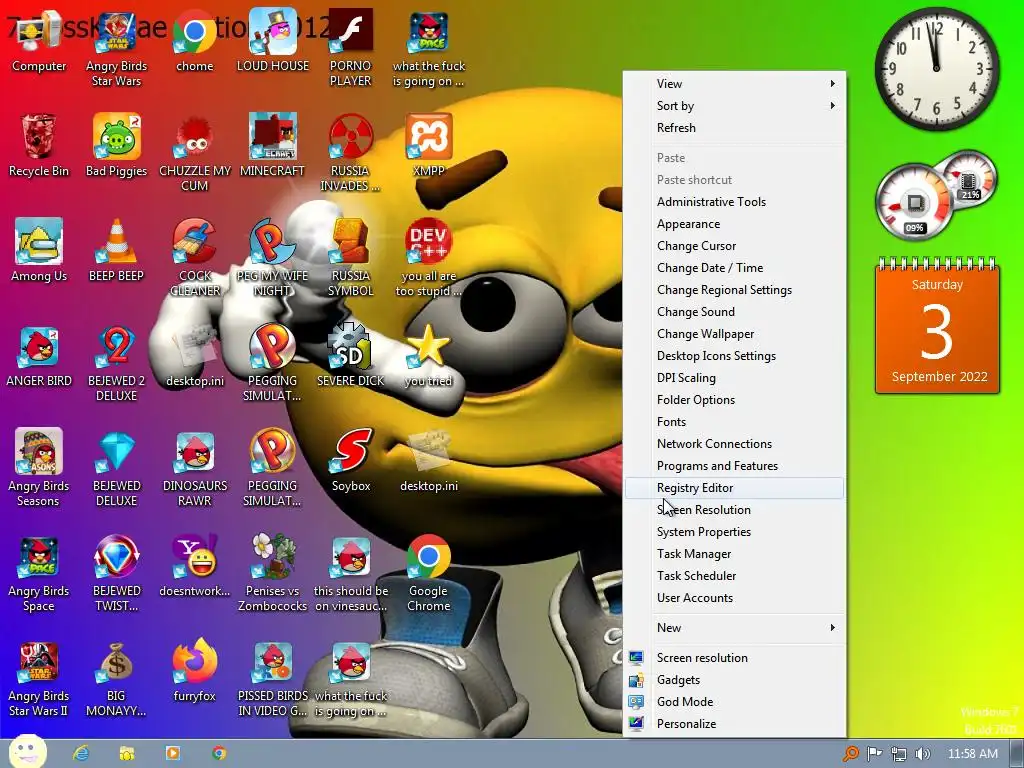Launch Task Manager from context menu
Viewport: 1024px width, 768px height.
pos(735,554)
